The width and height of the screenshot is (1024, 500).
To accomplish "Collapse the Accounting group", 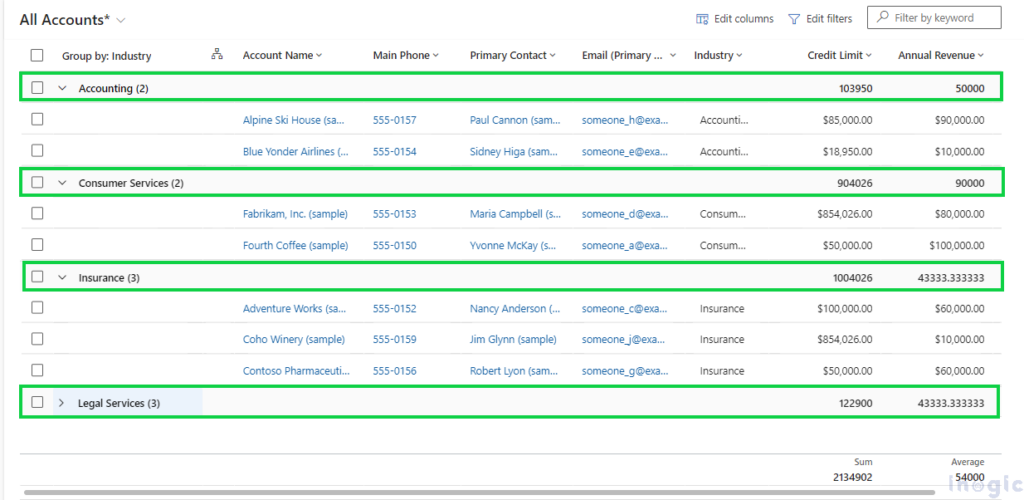I will 62,88.
